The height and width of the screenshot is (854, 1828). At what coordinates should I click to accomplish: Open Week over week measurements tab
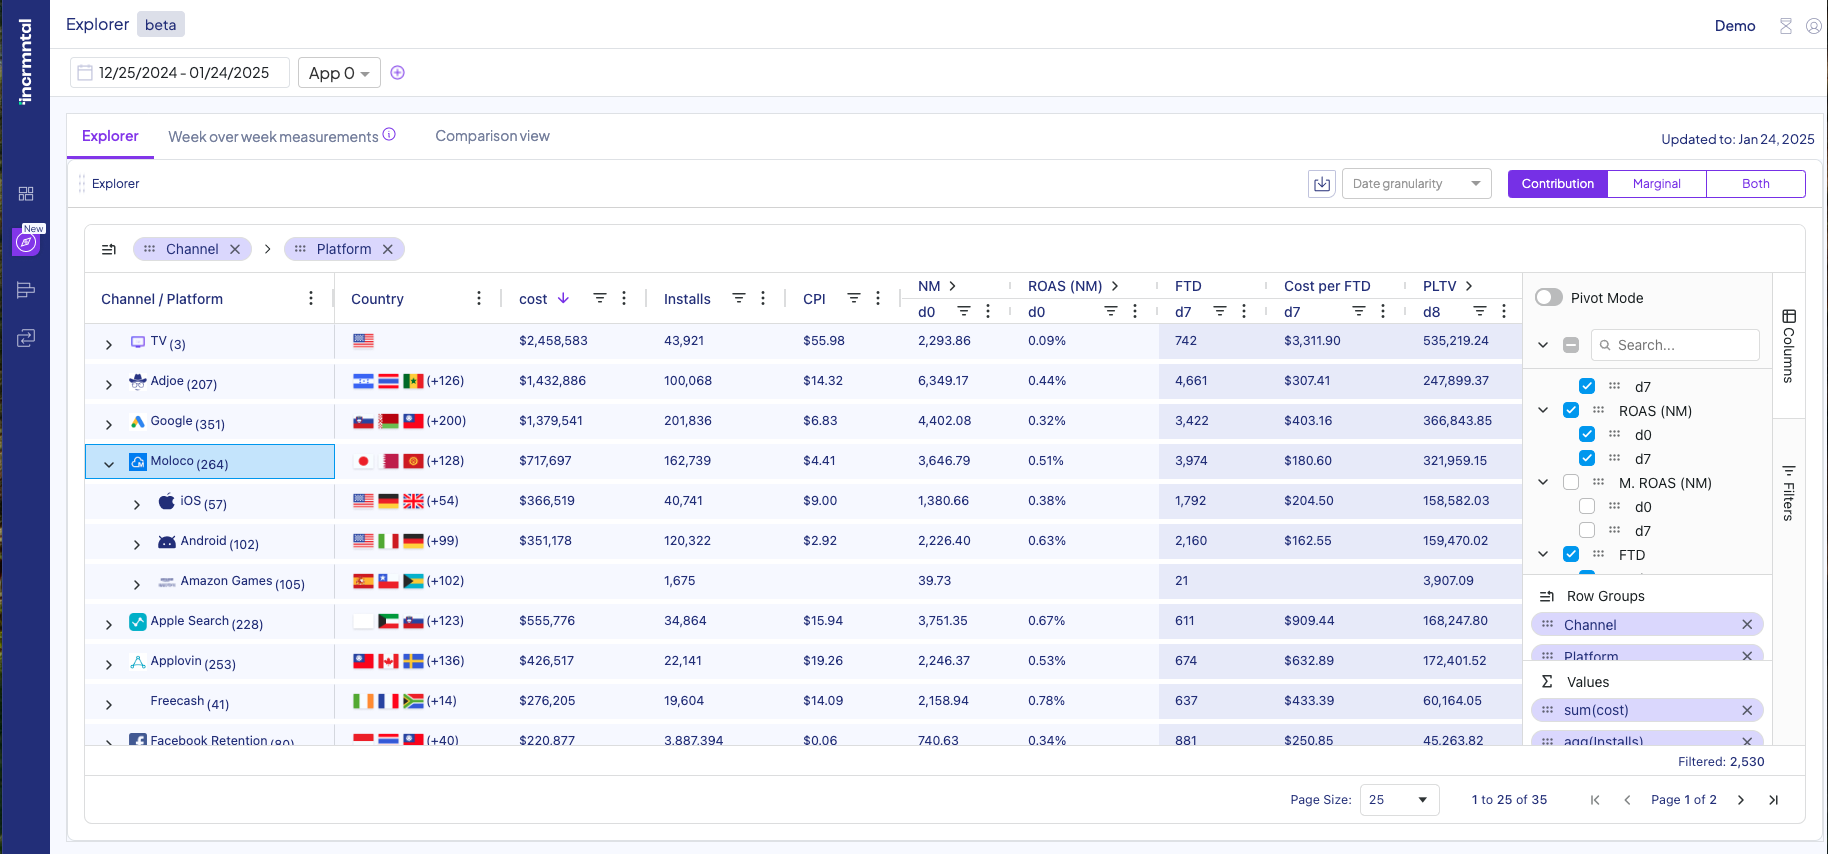[273, 137]
